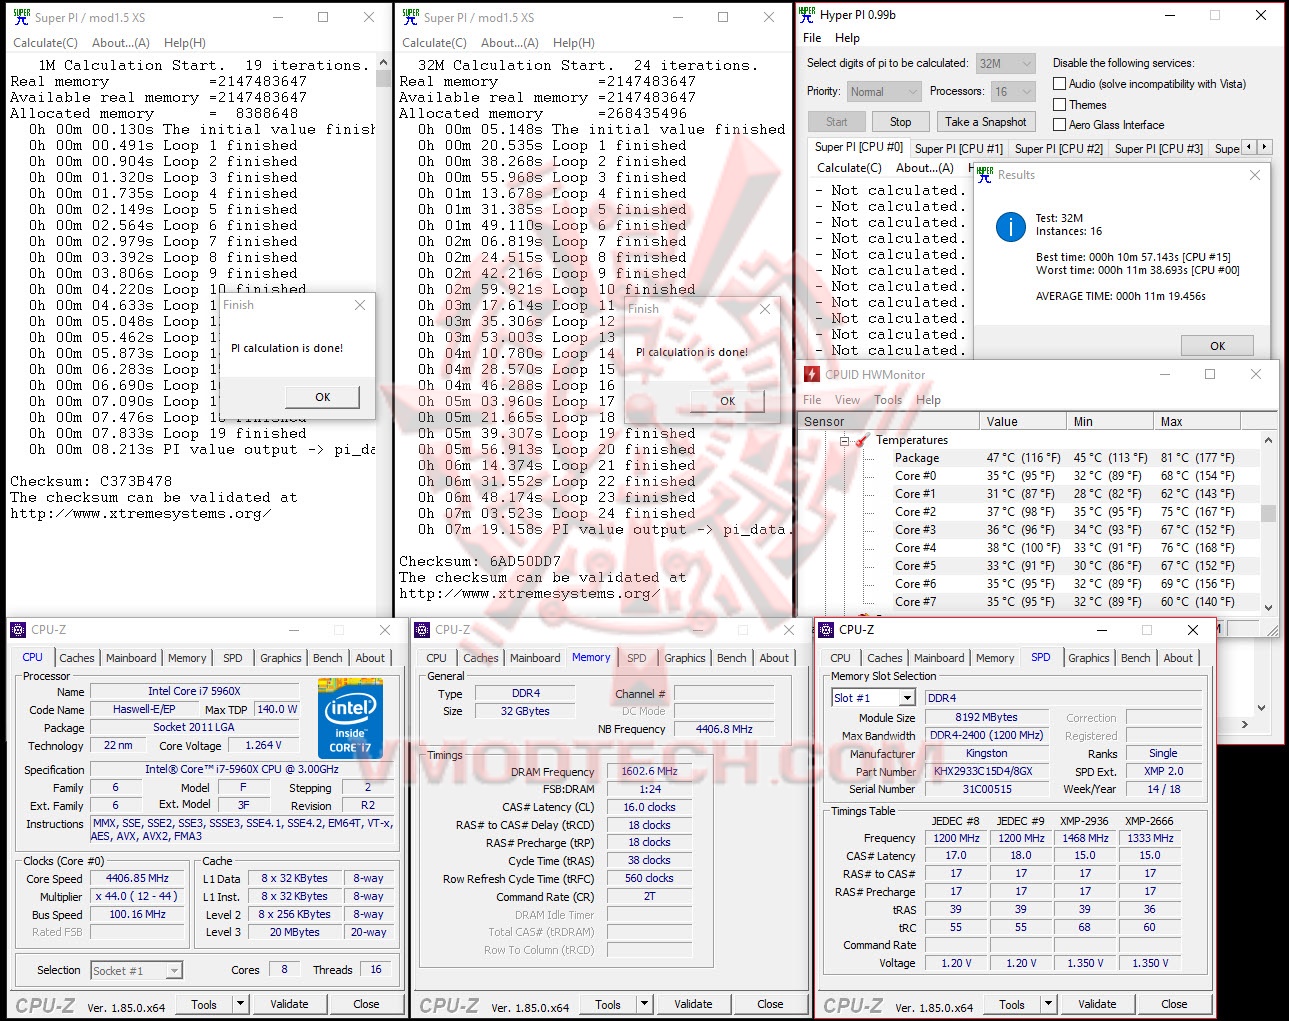Click the 'Checksum: C373B478' line in the 1M Super PI window
This screenshot has height=1021, width=1289.
pyautogui.click(x=91, y=481)
